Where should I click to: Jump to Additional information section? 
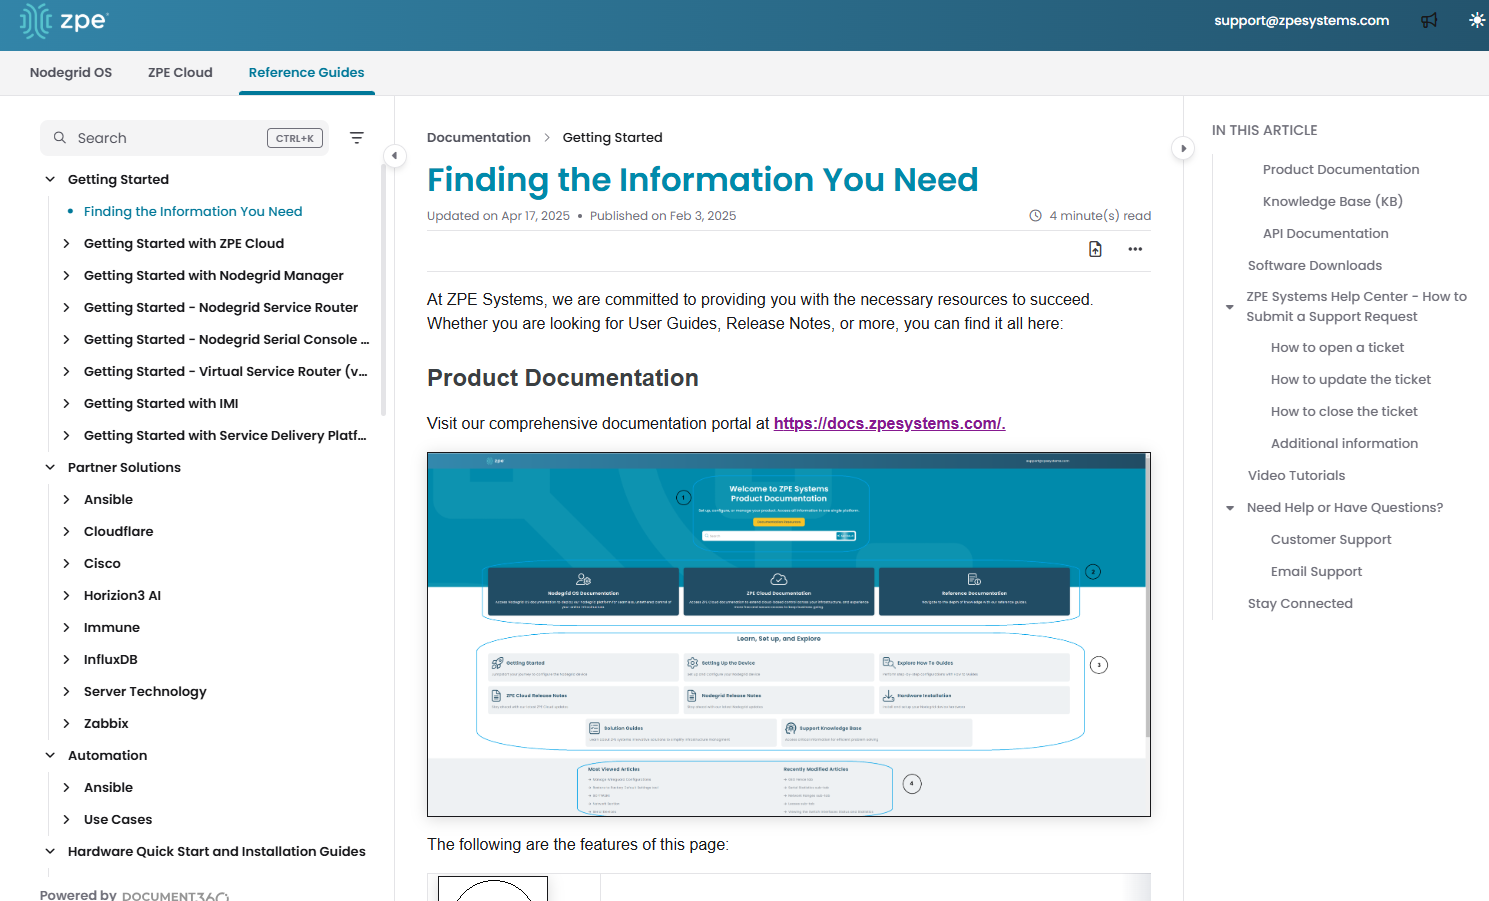point(1344,444)
